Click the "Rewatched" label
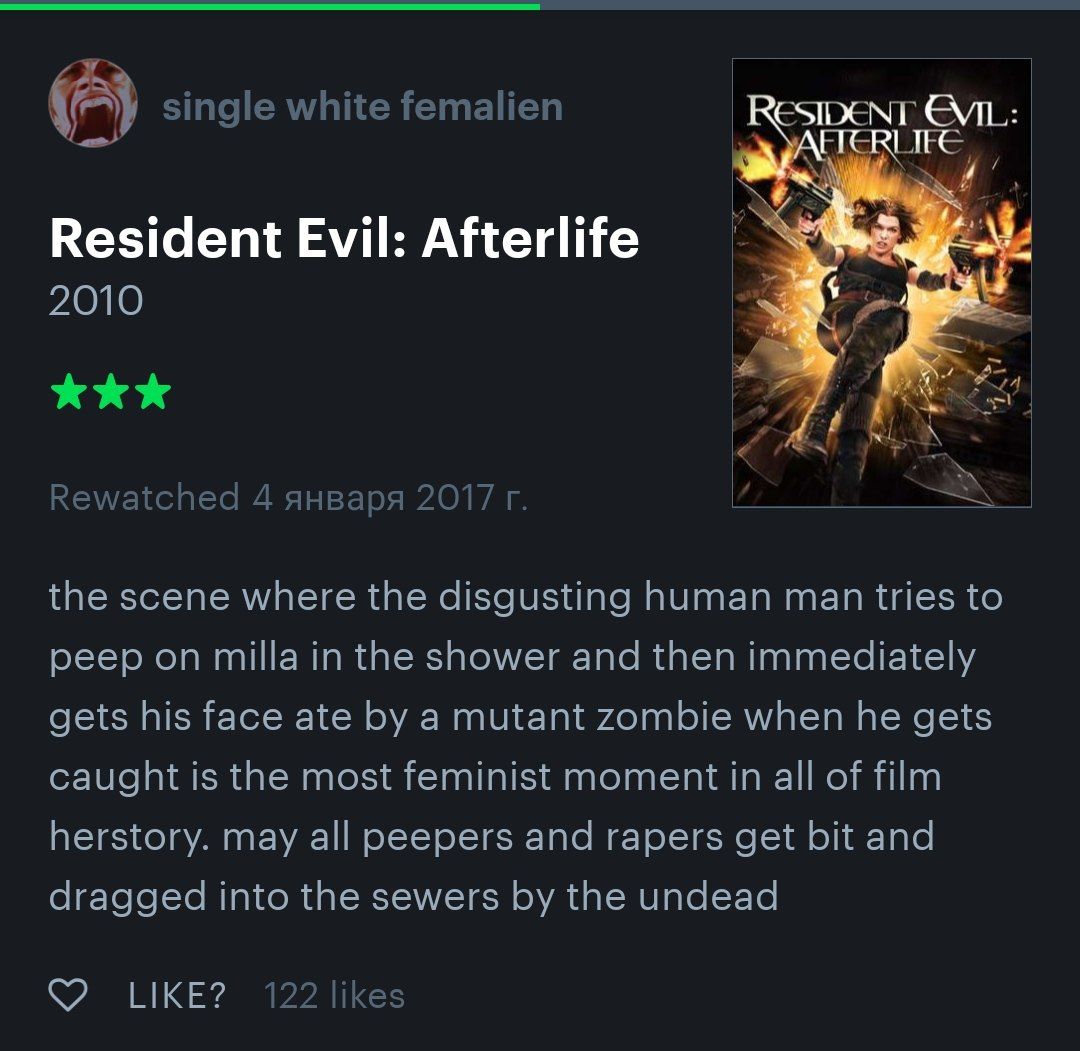Image resolution: width=1080 pixels, height=1051 pixels. tap(144, 497)
